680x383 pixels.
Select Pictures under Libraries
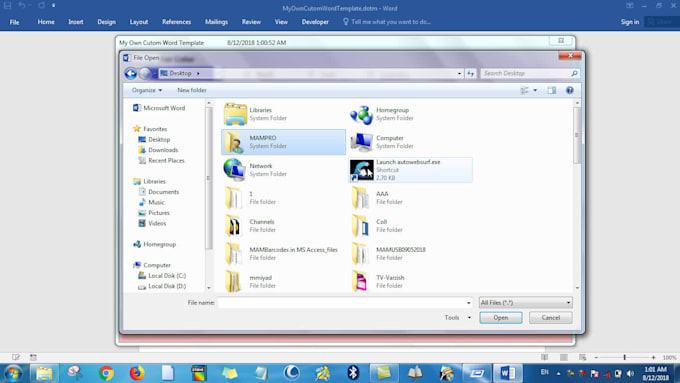click(x=154, y=213)
